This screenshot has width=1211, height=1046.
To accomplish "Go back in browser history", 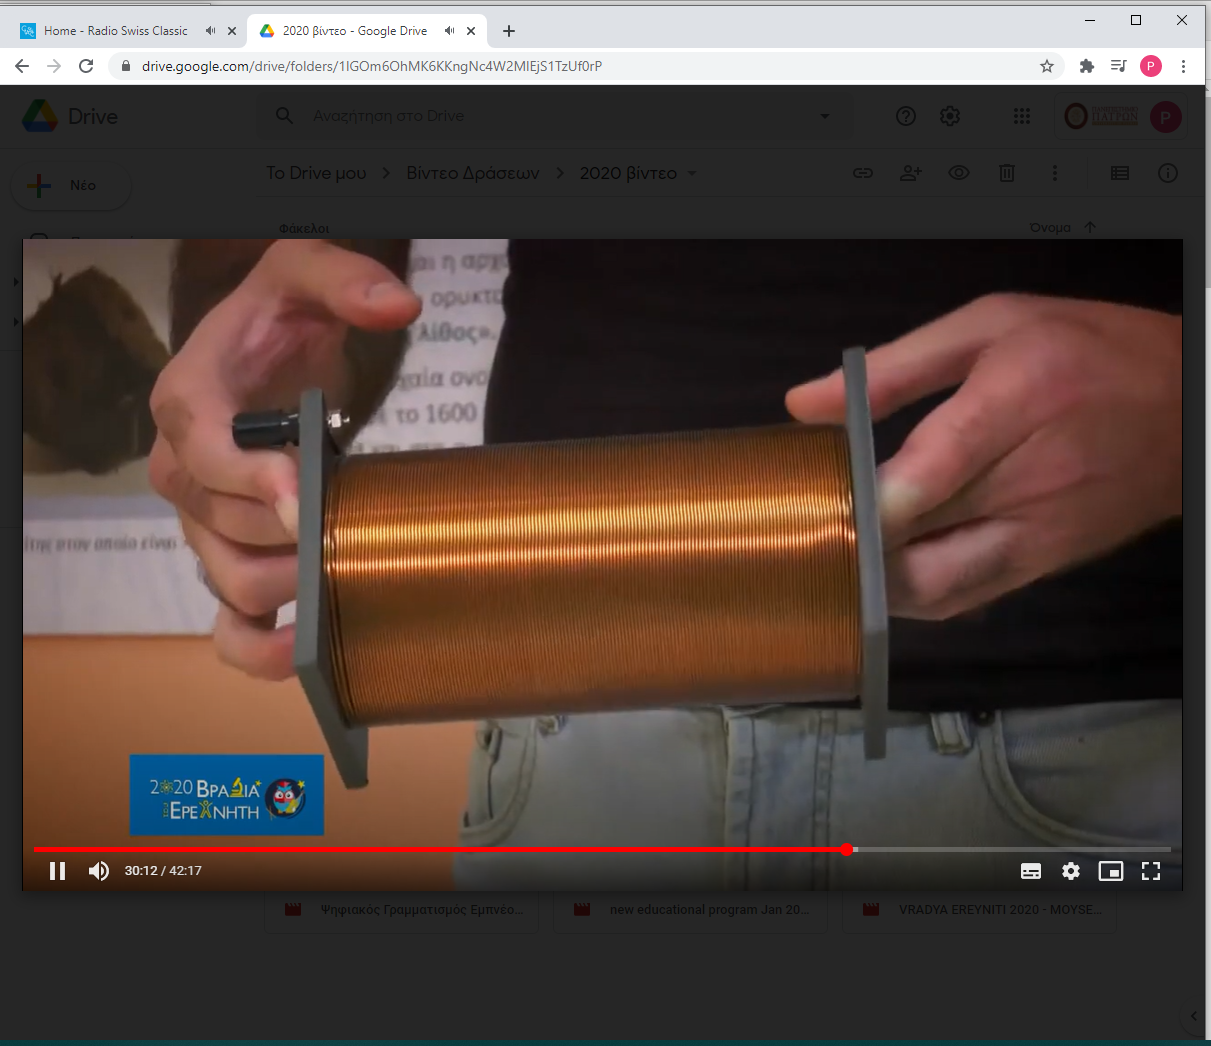I will coord(22,66).
